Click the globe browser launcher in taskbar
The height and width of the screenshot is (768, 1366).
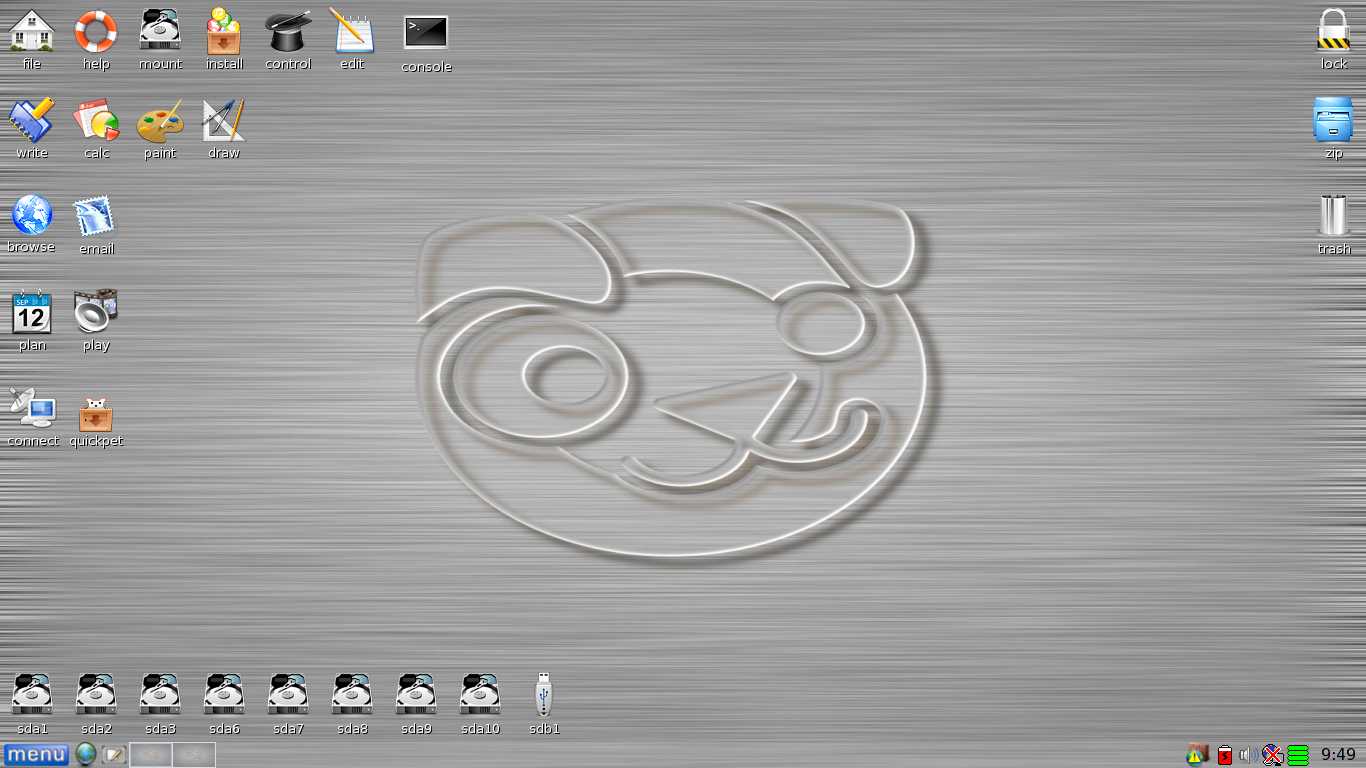86,755
